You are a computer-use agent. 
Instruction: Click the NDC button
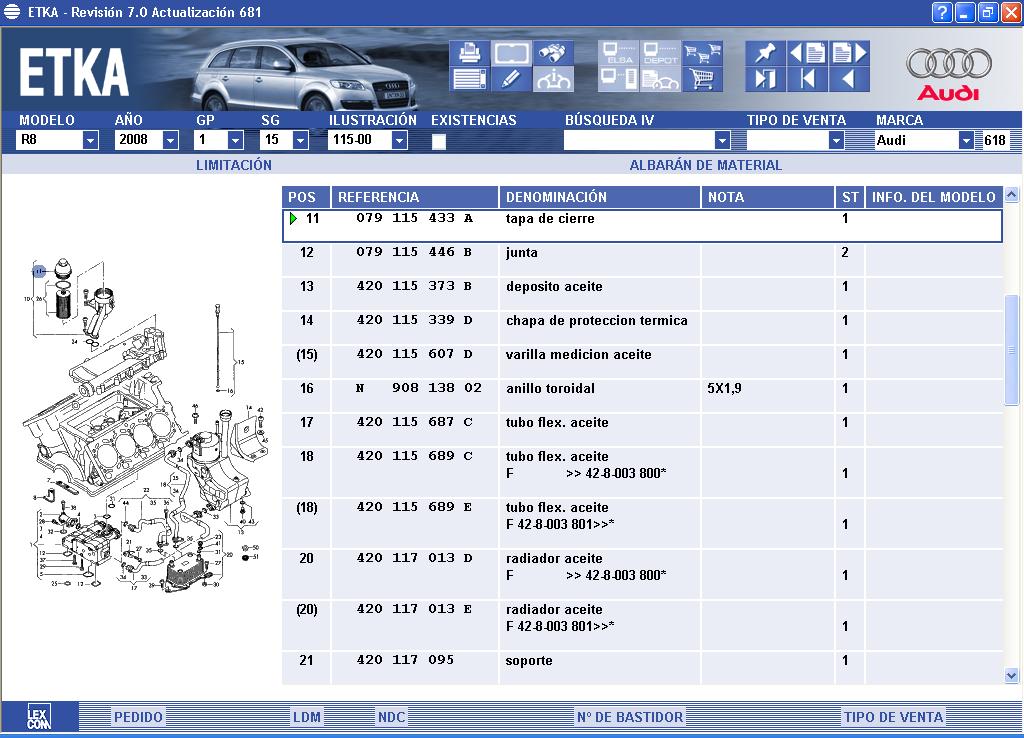[391, 717]
